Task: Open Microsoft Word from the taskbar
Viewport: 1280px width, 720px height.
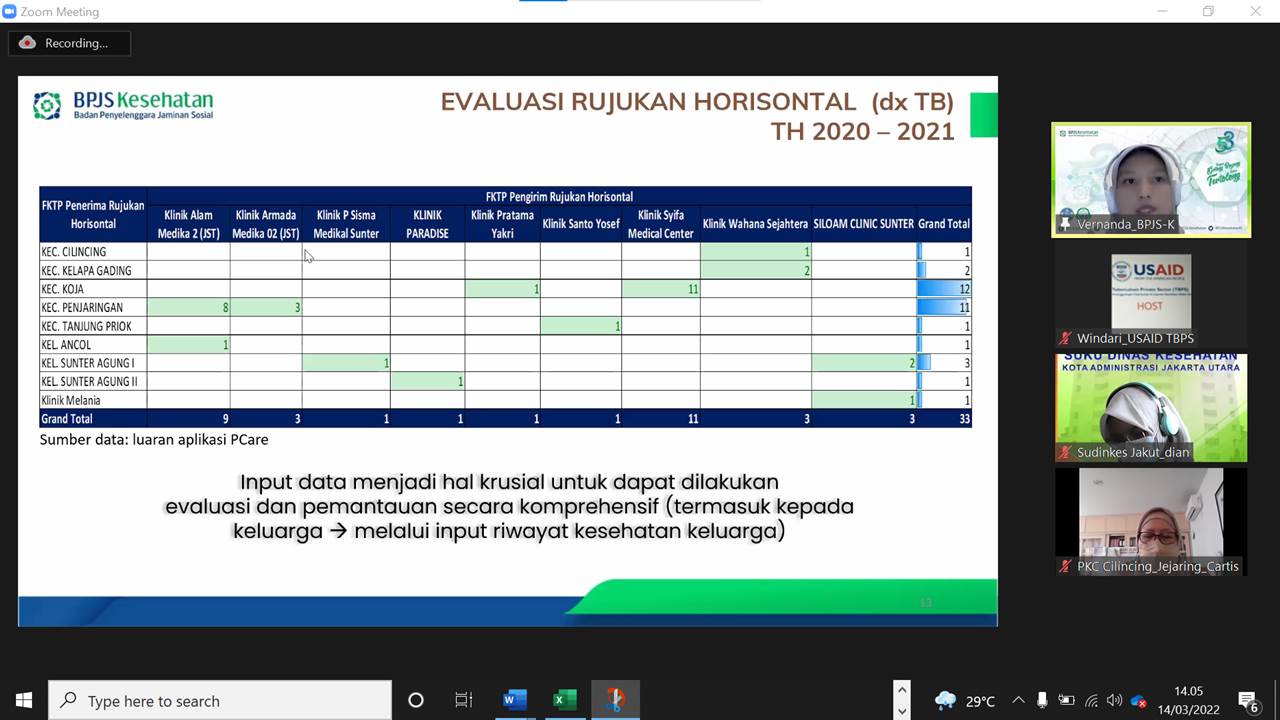Action: [515, 700]
